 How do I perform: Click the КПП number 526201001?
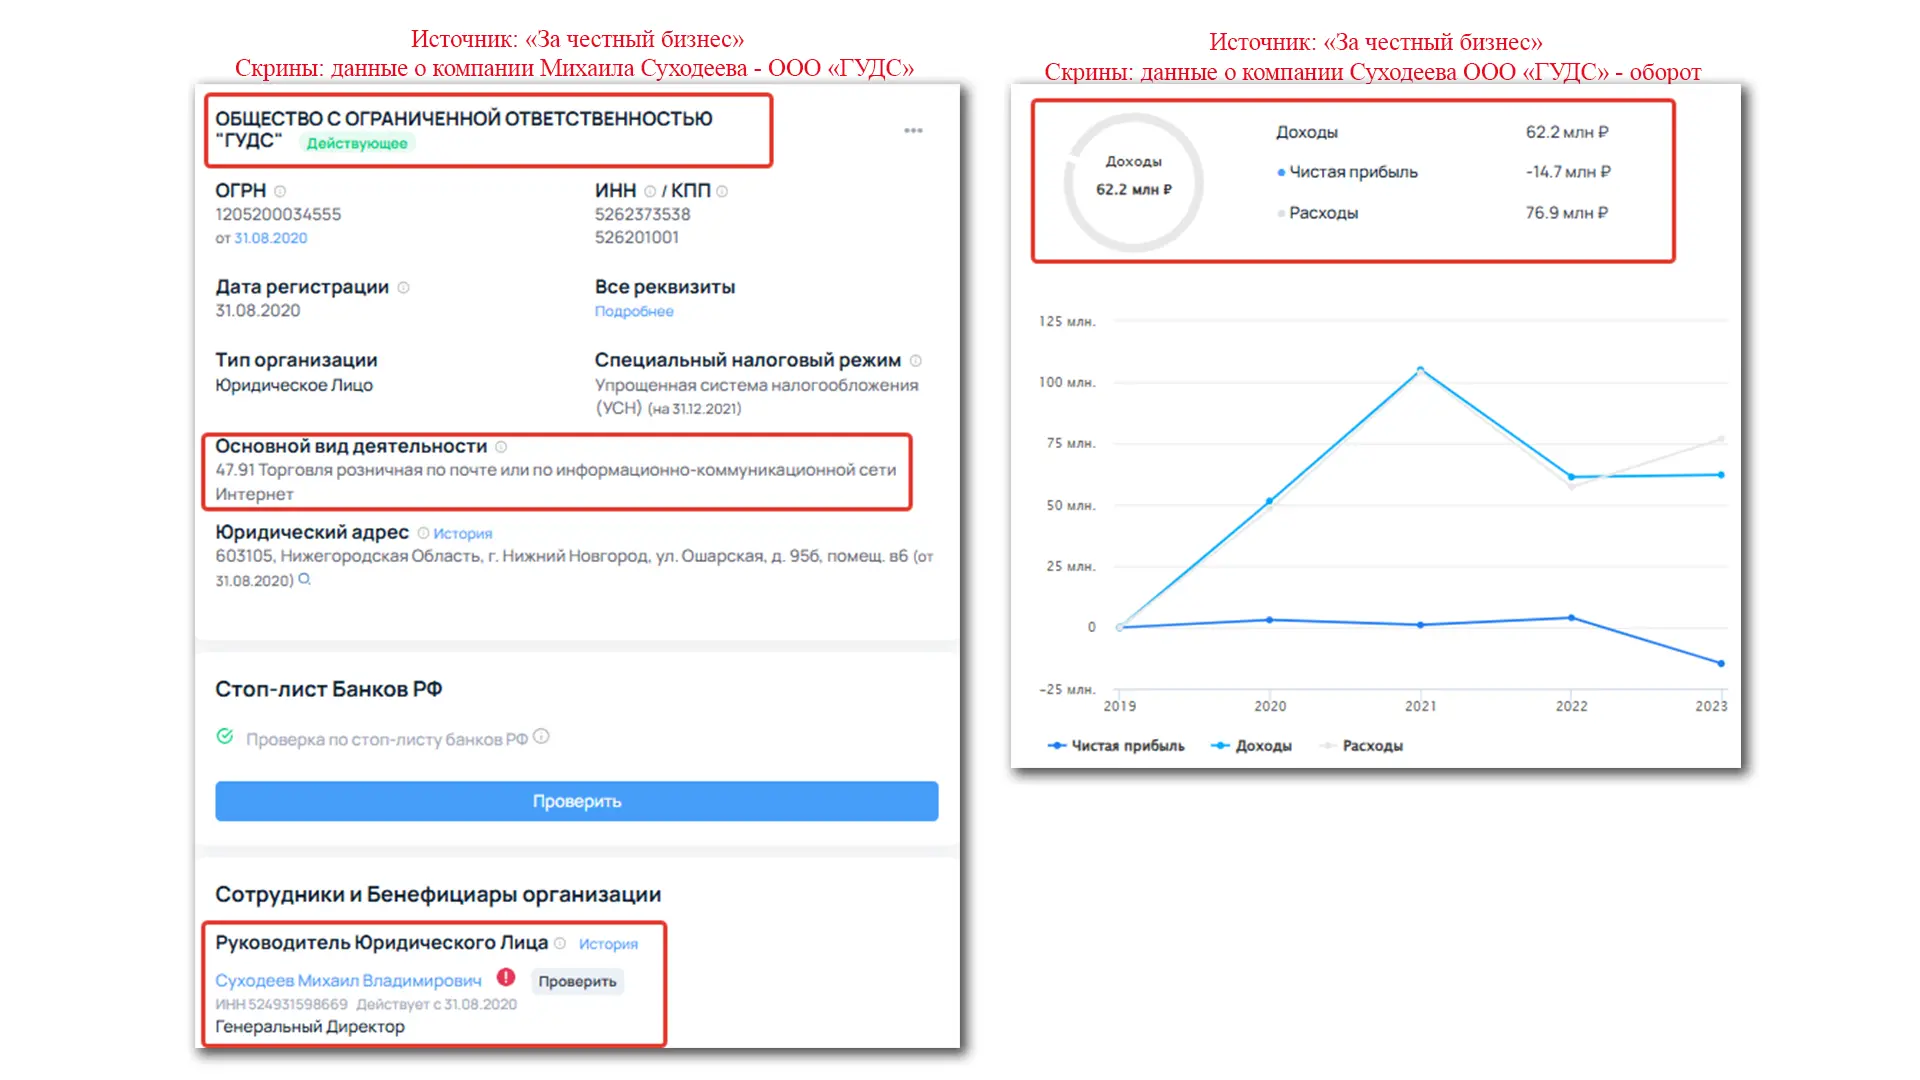pos(637,237)
